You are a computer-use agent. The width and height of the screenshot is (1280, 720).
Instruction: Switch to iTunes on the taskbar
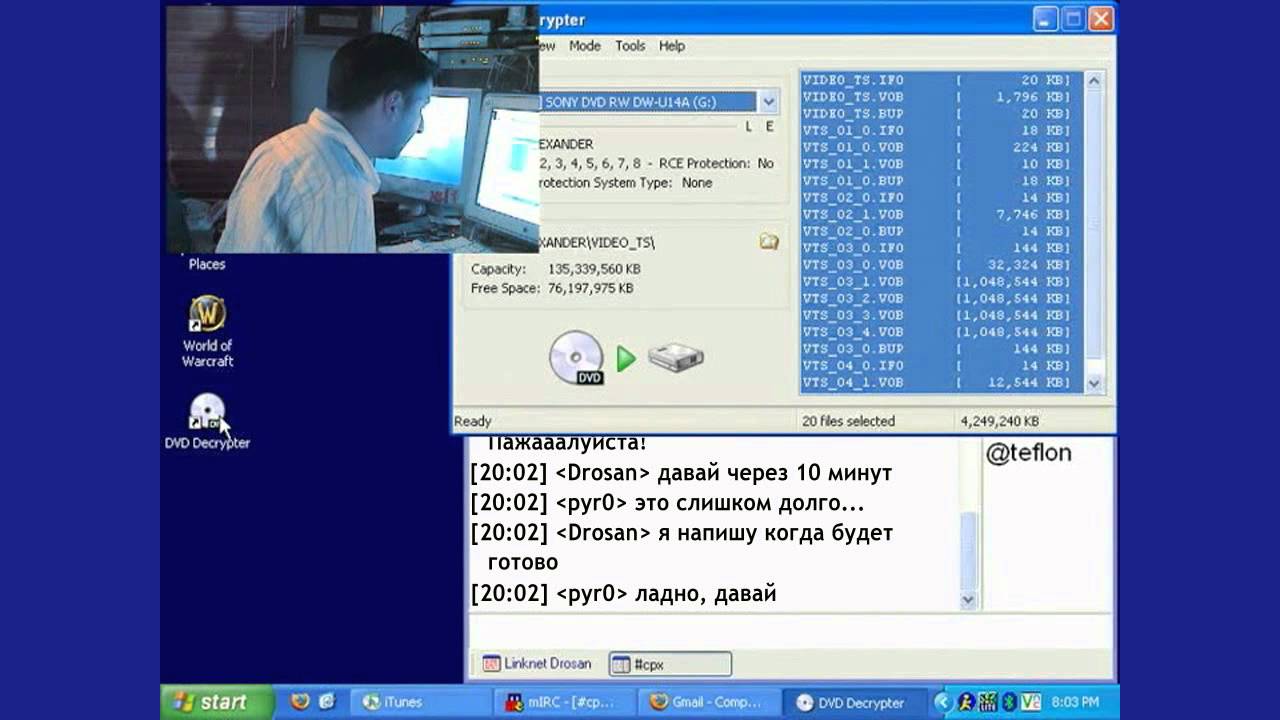click(422, 702)
